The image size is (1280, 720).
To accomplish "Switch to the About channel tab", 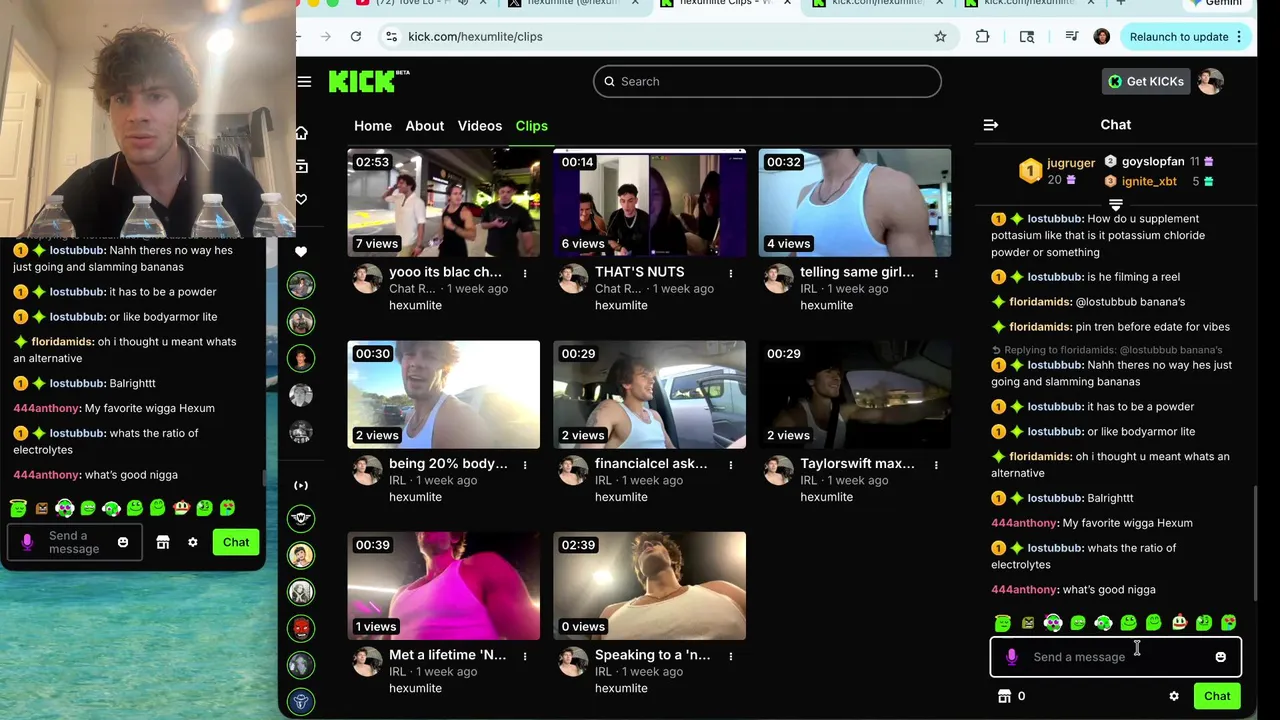I will (x=425, y=126).
